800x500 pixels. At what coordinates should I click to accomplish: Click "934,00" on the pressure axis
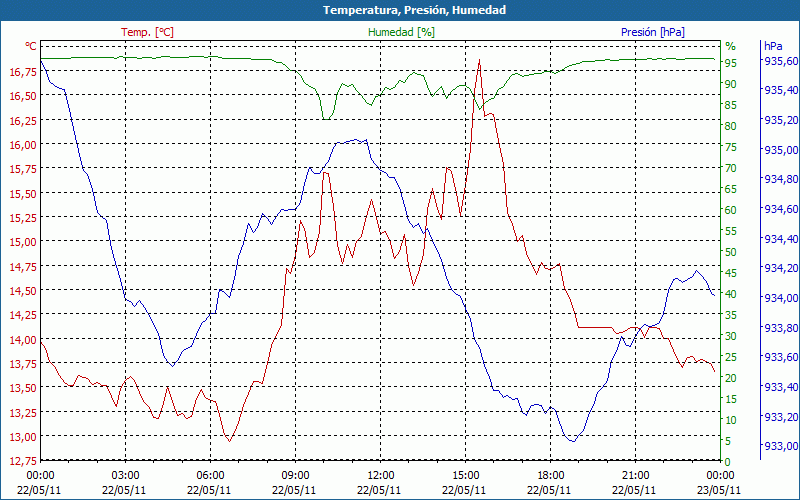click(781, 298)
